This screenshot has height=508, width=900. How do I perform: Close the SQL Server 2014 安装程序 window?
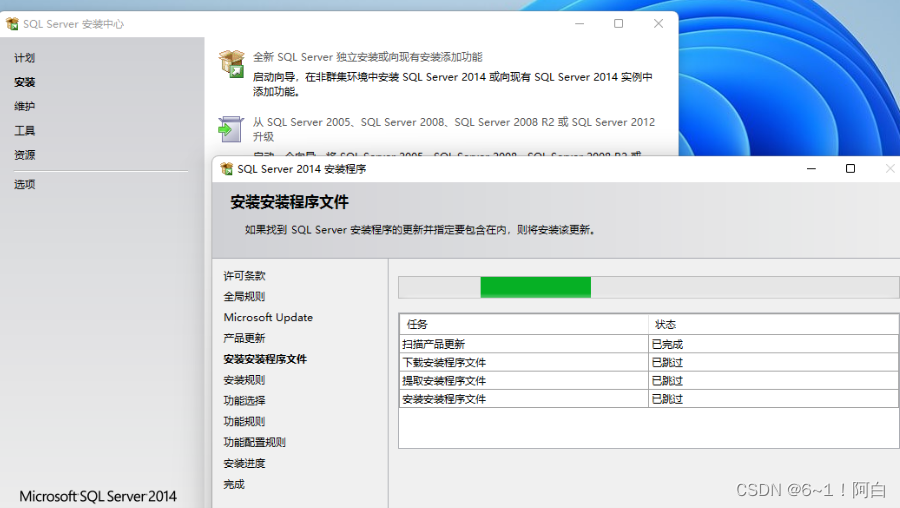[x=890, y=169]
